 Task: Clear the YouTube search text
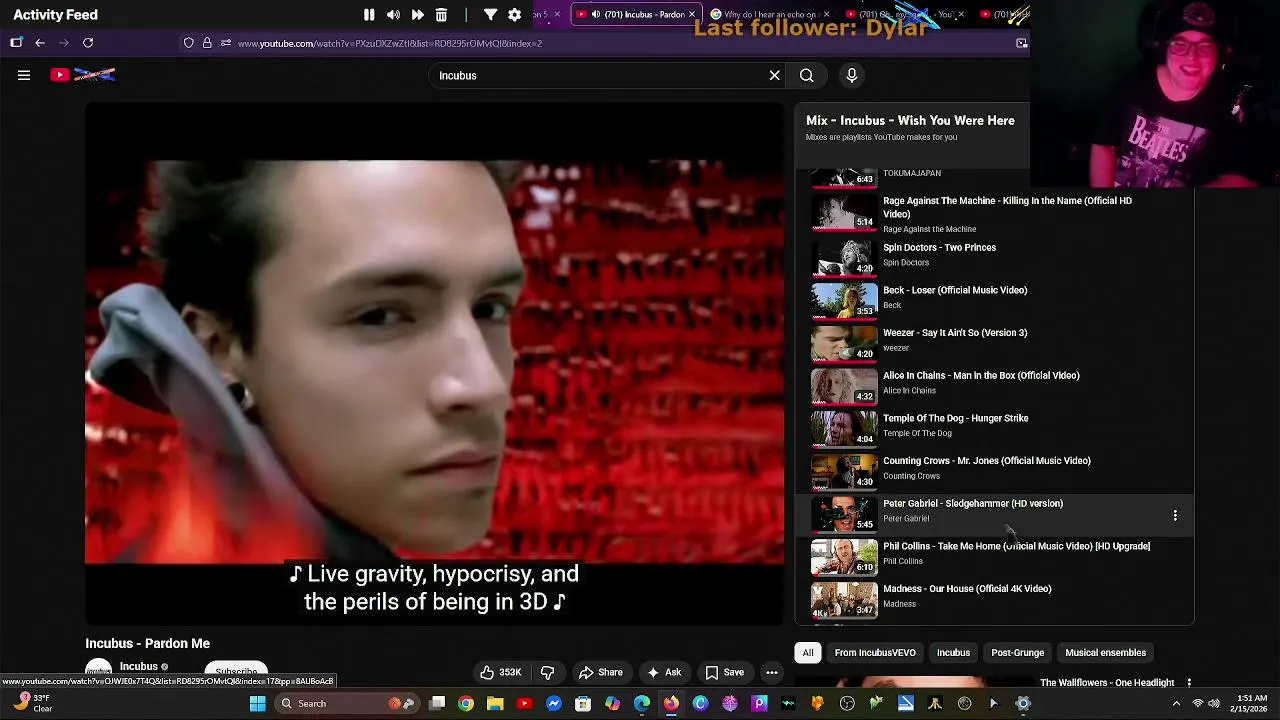tap(774, 75)
